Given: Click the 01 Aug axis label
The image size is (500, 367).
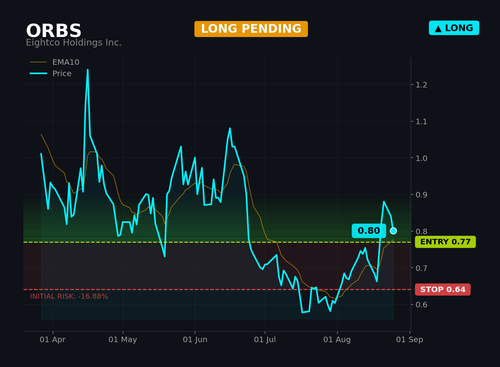Looking at the screenshot, I should tap(337, 340).
